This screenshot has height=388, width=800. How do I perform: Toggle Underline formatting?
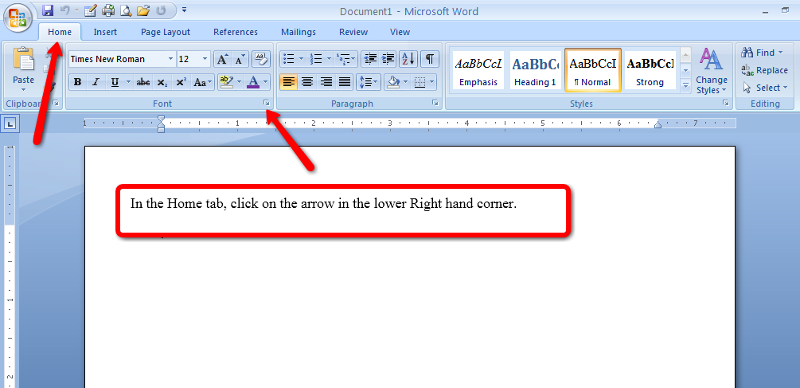(114, 82)
